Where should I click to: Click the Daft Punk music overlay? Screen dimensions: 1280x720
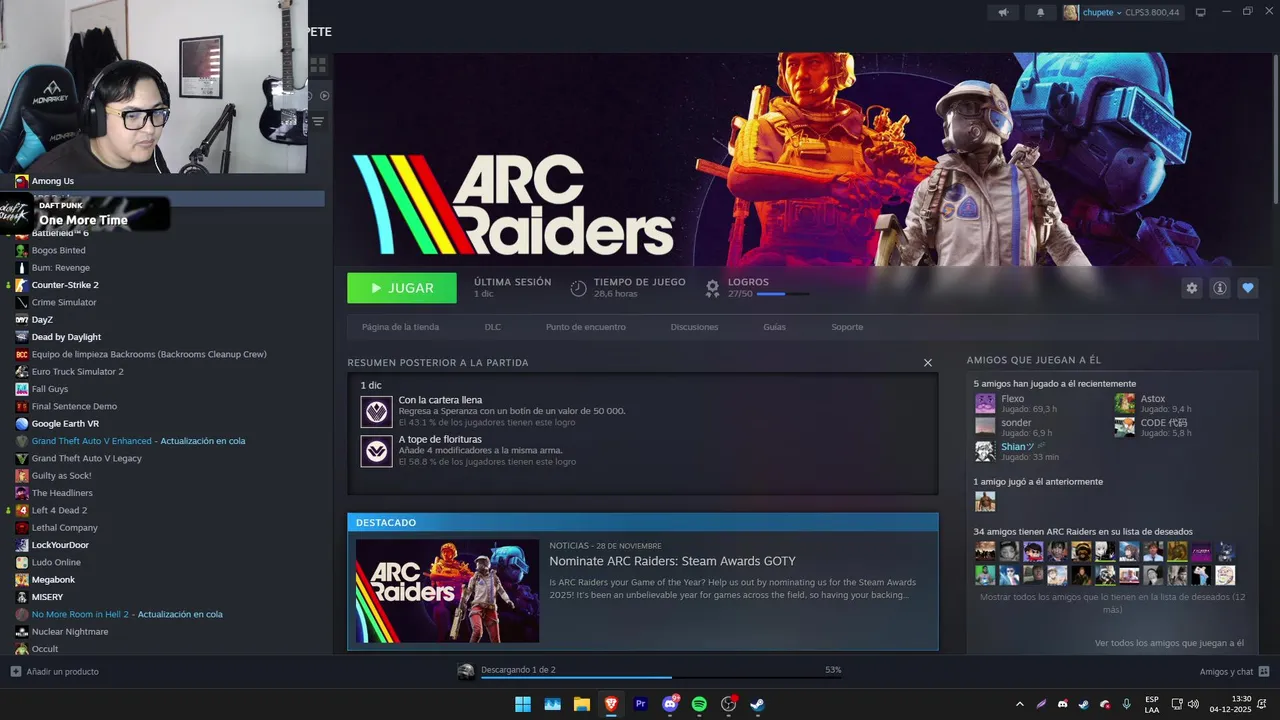coord(84,213)
